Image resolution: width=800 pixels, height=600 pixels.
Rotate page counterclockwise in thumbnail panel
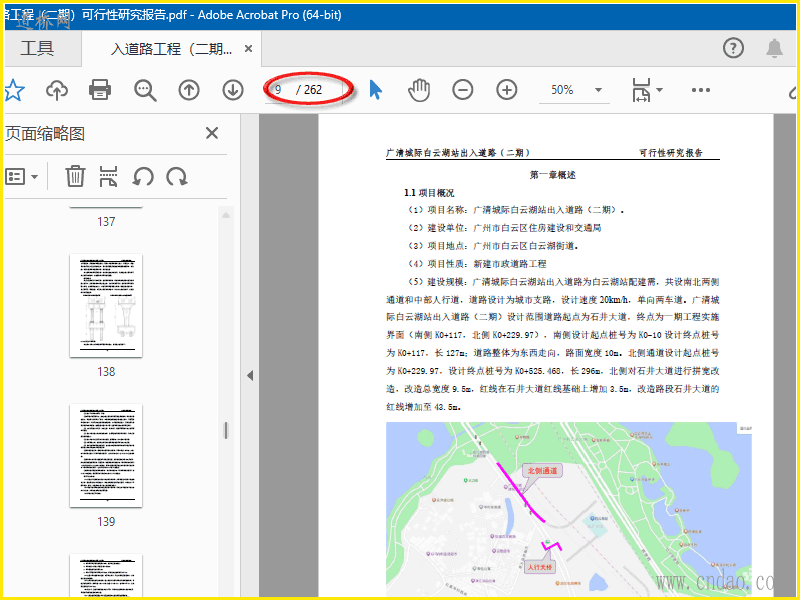pyautogui.click(x=143, y=177)
